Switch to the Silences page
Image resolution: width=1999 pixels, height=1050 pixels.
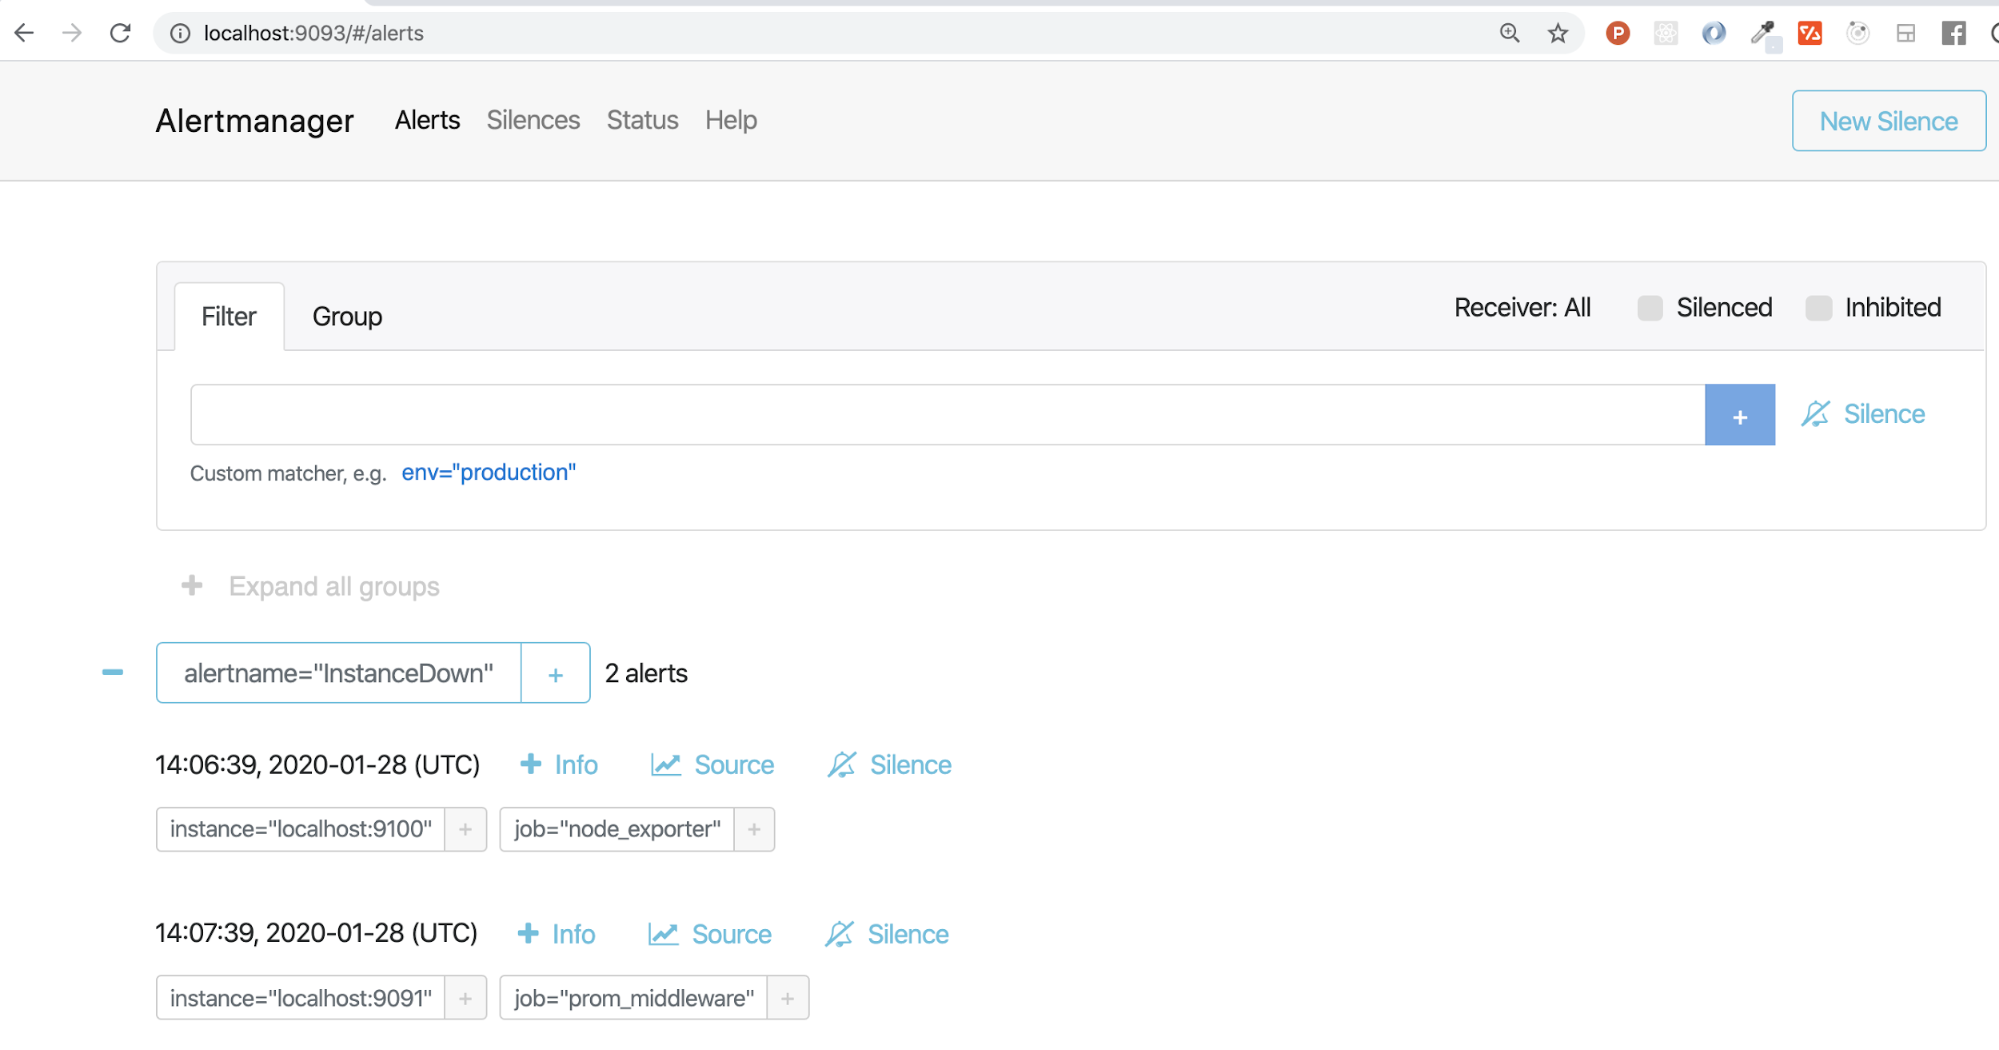(533, 120)
